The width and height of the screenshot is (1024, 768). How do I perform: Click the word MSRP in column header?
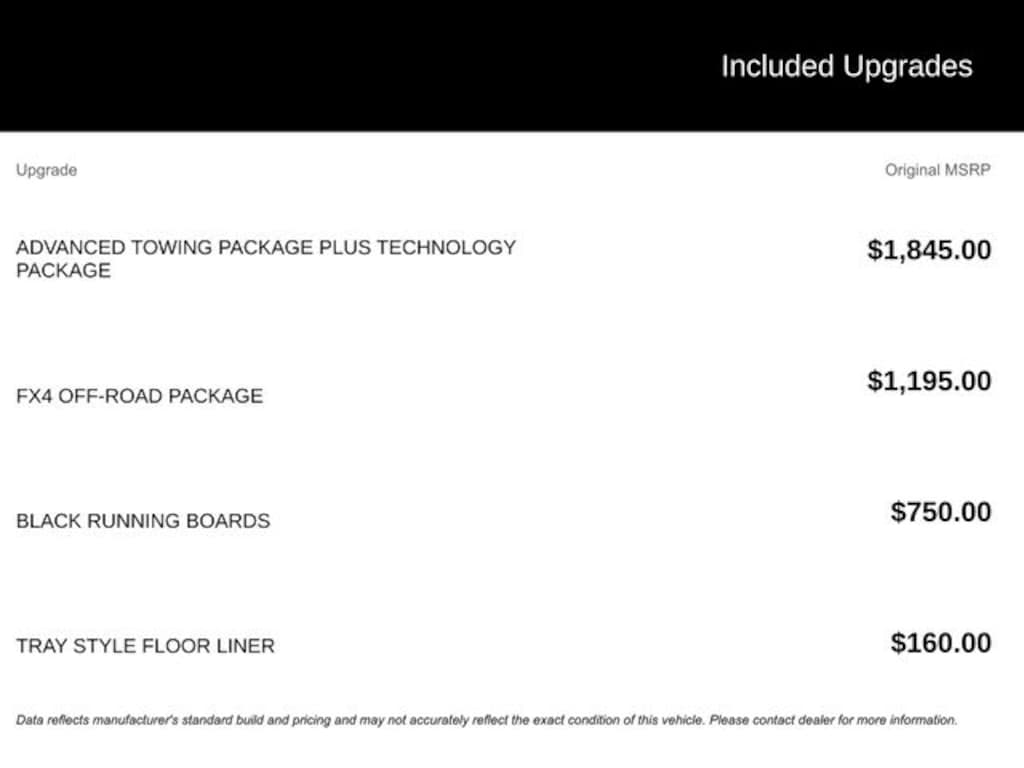968,170
